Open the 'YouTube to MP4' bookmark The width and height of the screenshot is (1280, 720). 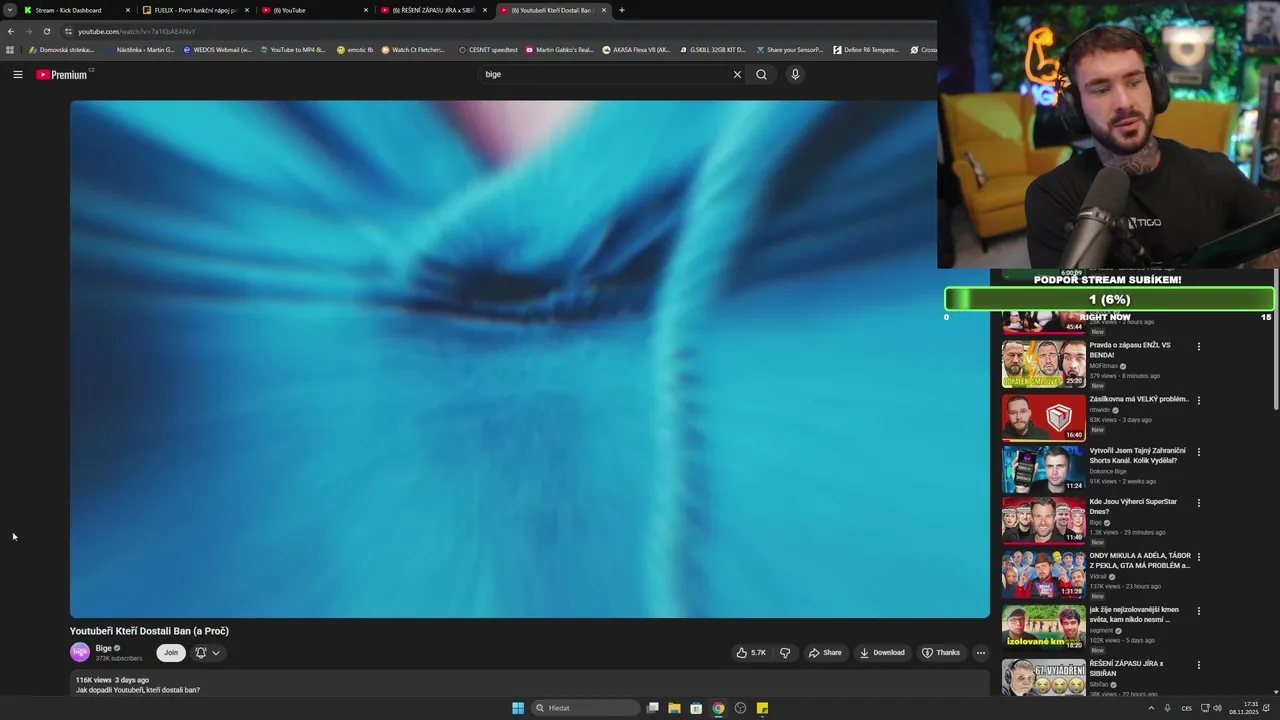(293, 49)
